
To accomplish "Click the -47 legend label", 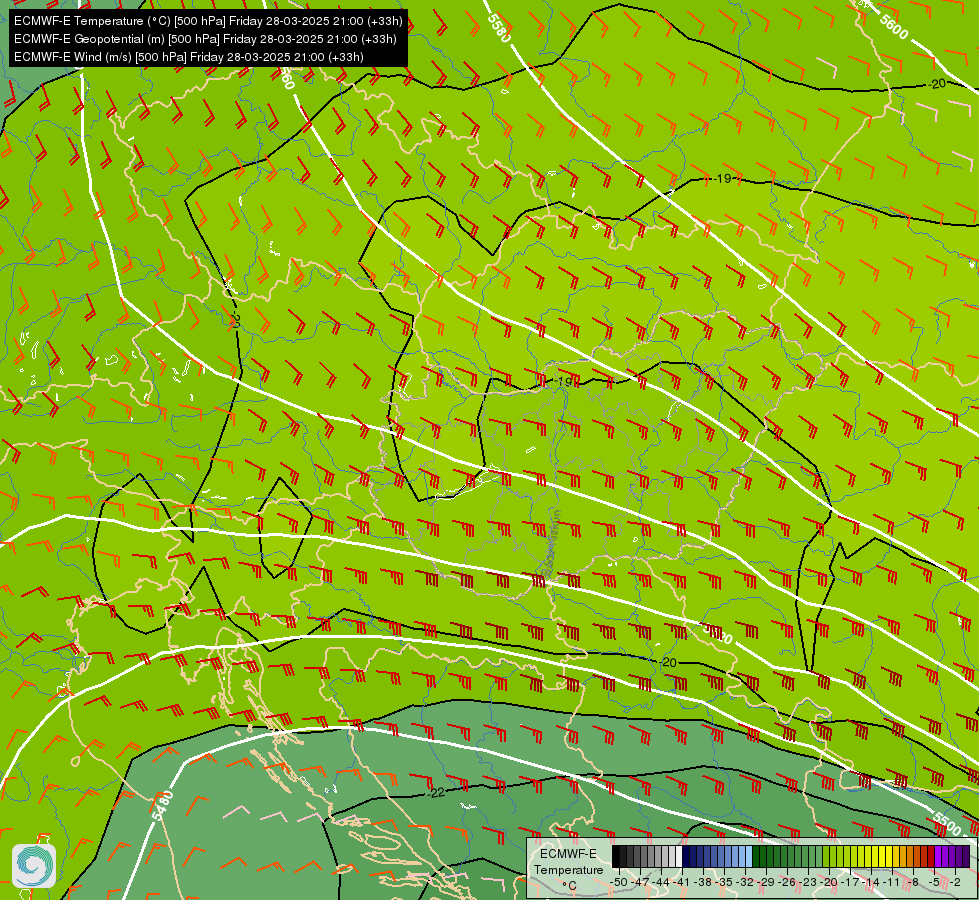I will pyautogui.click(x=640, y=882).
